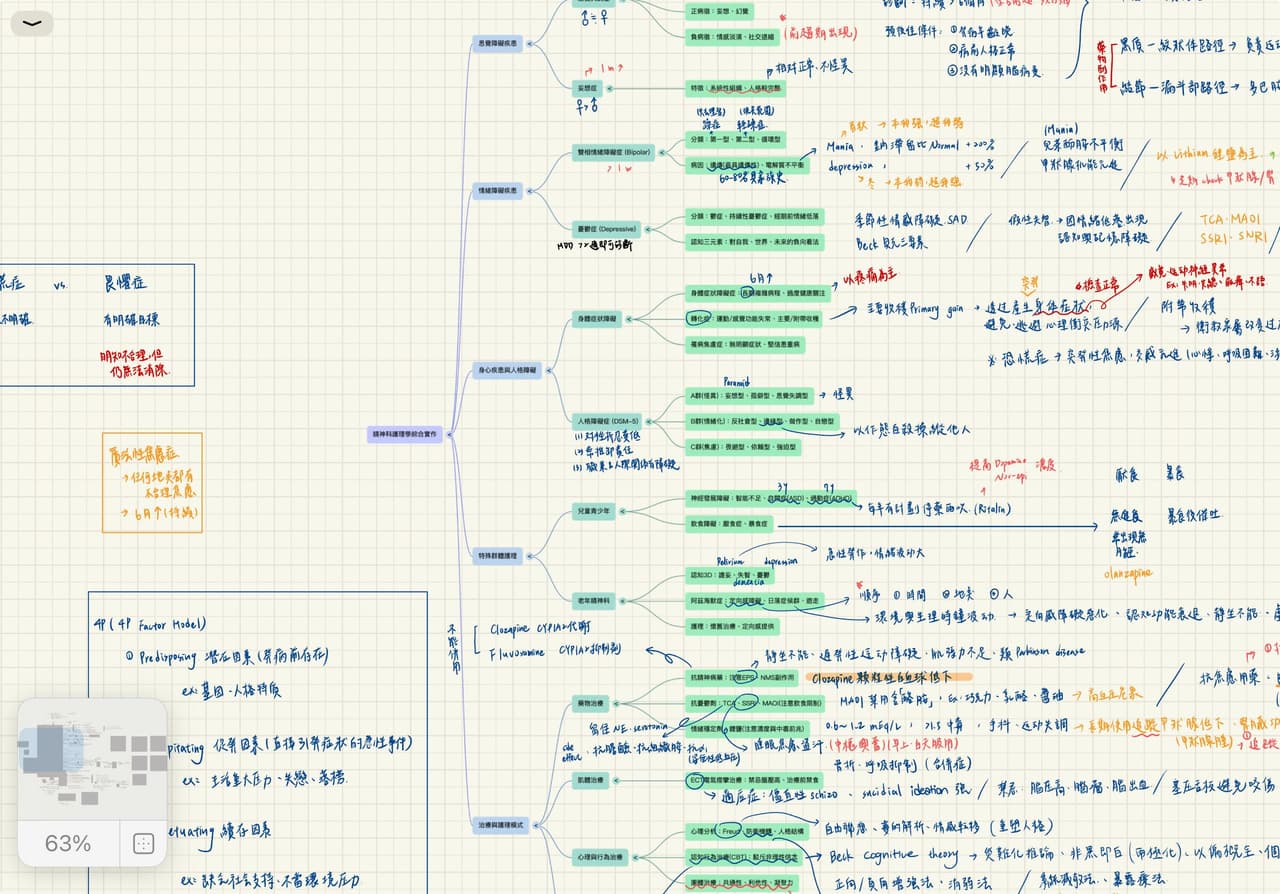Screen dimensions: 1280x894
Task: Select the root node 精神科護理學綜合實作
Action: [x=405, y=434]
